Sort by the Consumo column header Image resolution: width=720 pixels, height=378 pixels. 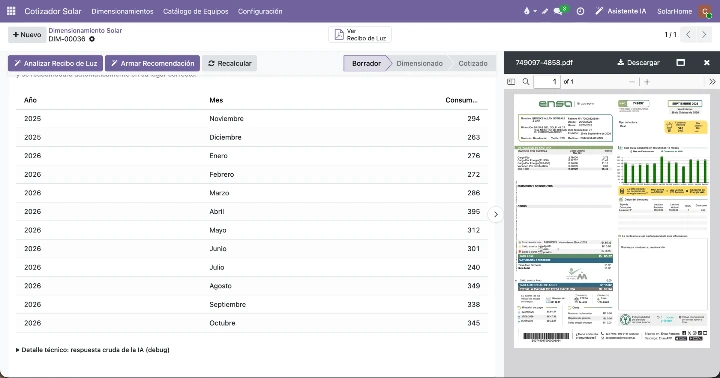coord(461,100)
